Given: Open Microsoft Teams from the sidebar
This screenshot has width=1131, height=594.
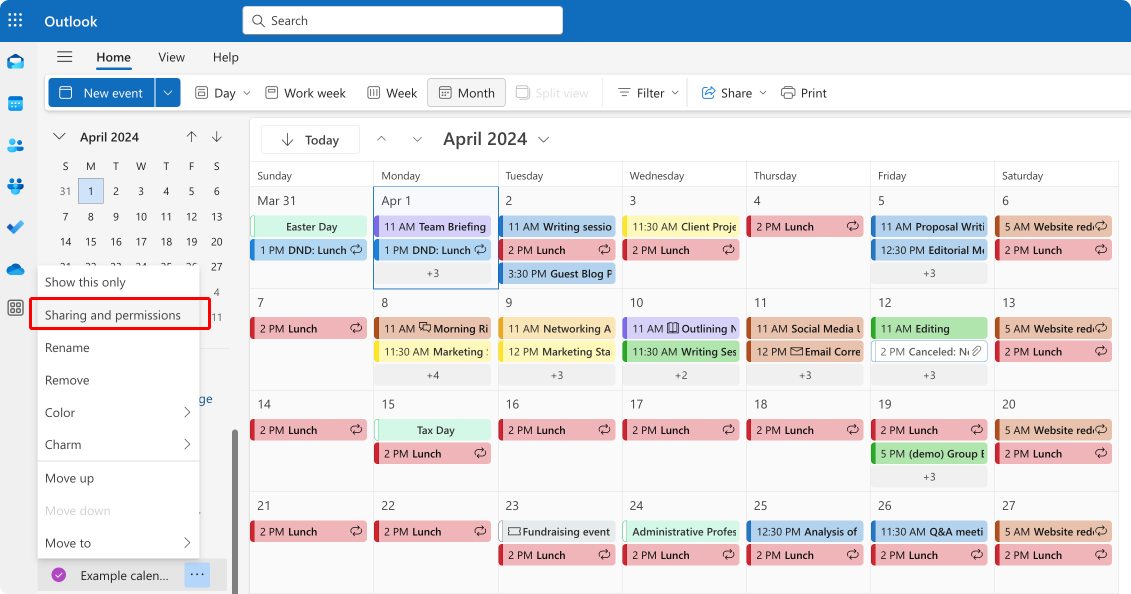Looking at the screenshot, I should [15, 187].
